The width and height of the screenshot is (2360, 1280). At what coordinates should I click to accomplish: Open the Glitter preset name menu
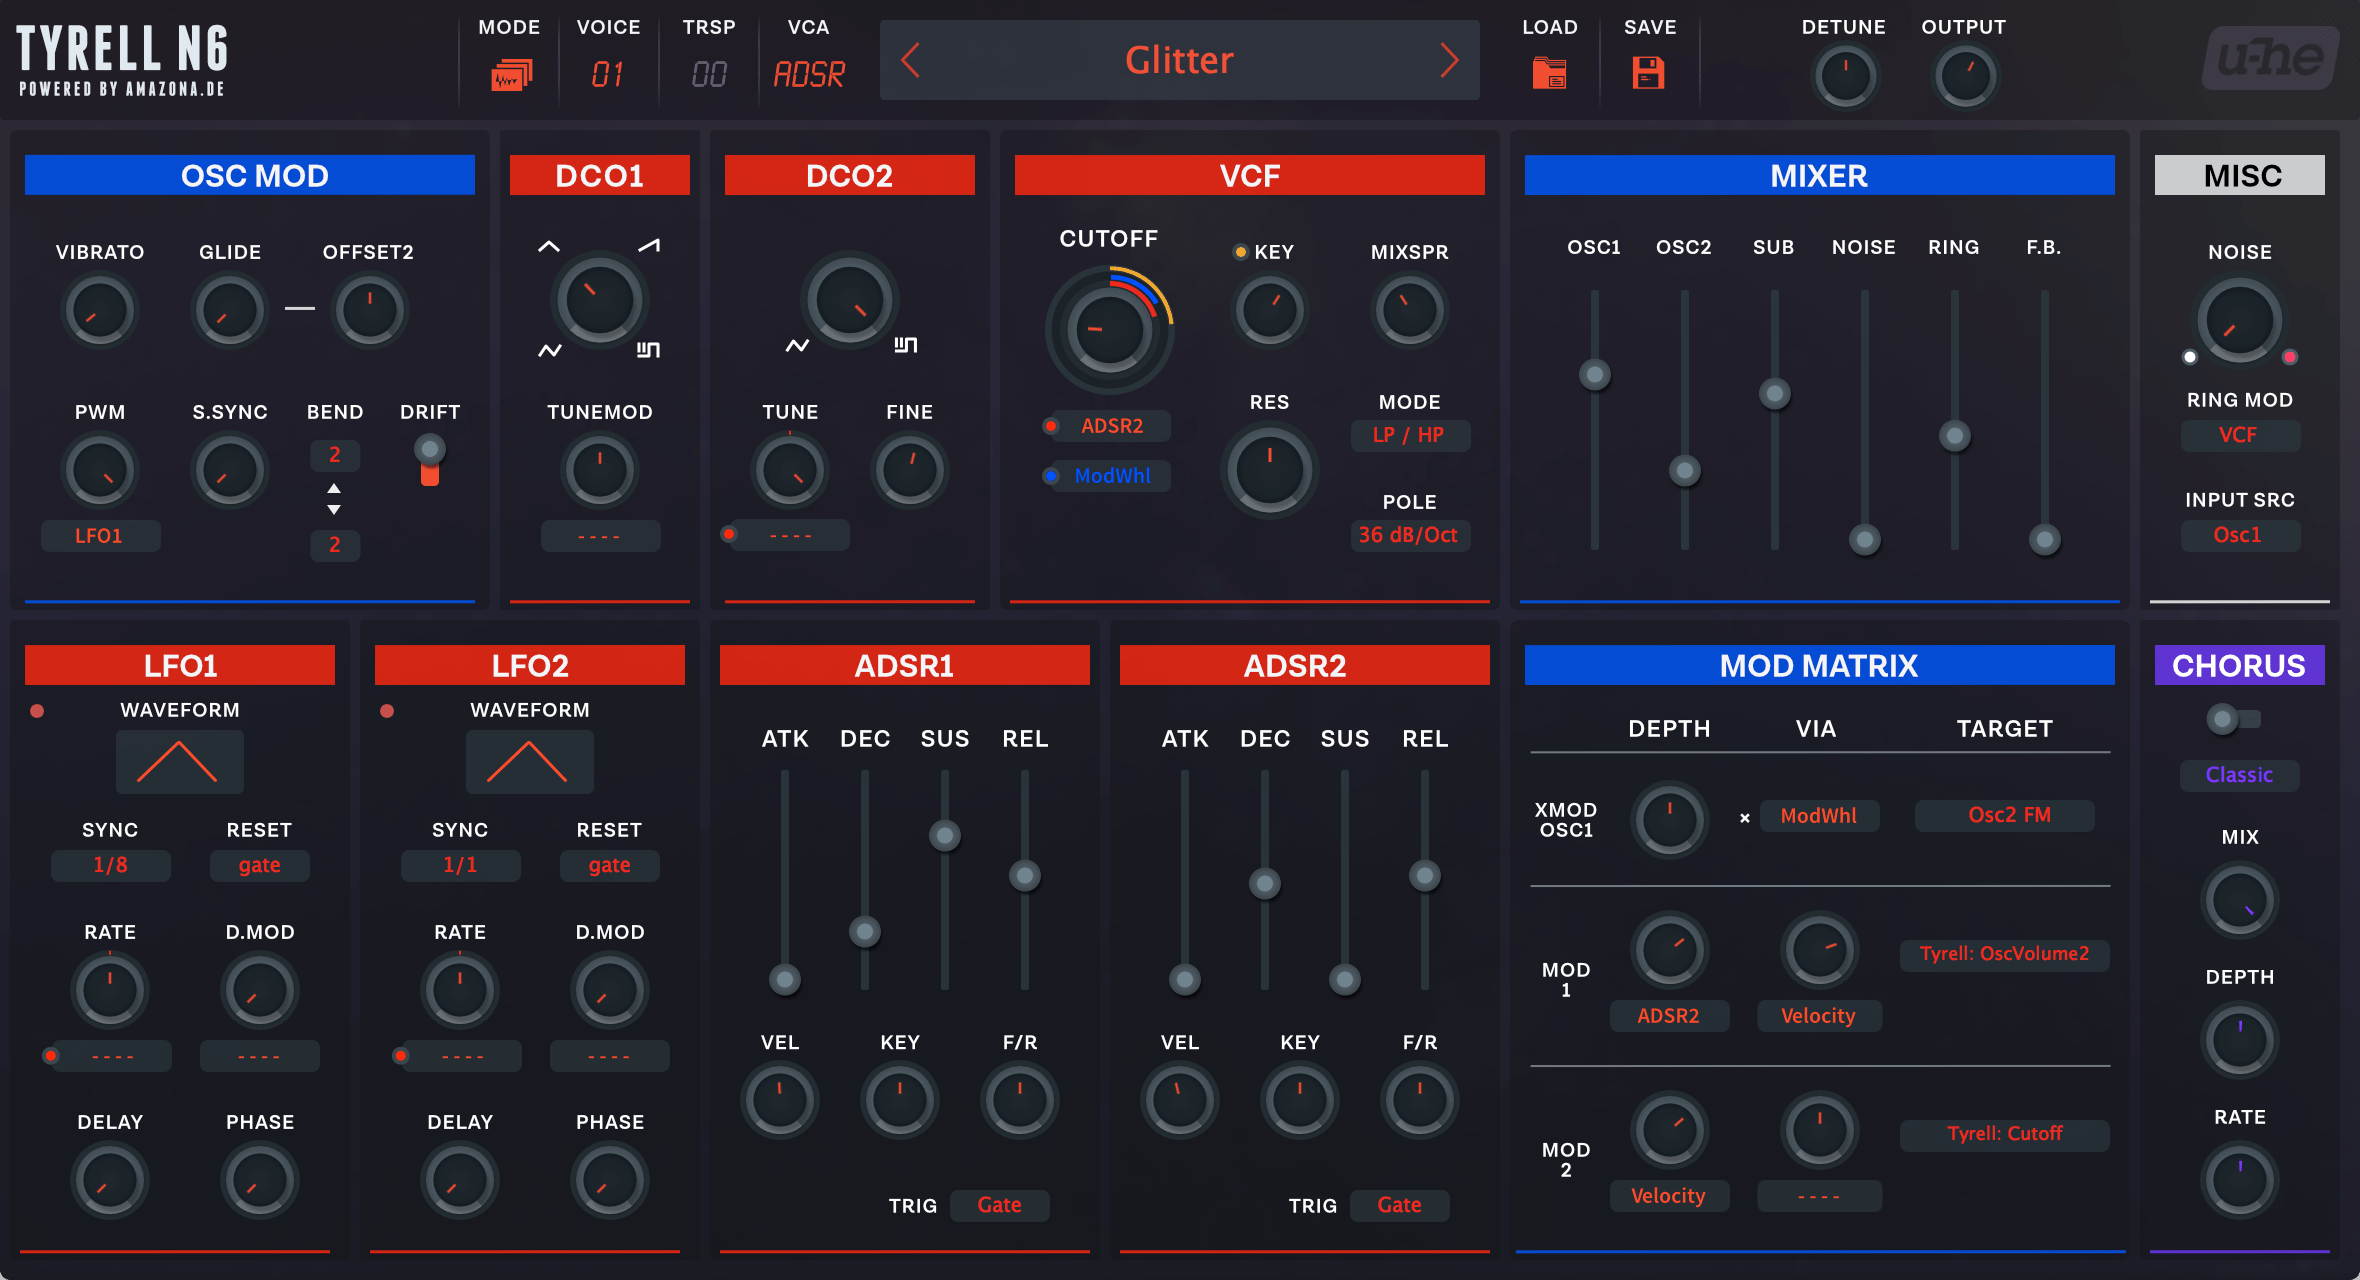tap(1180, 60)
